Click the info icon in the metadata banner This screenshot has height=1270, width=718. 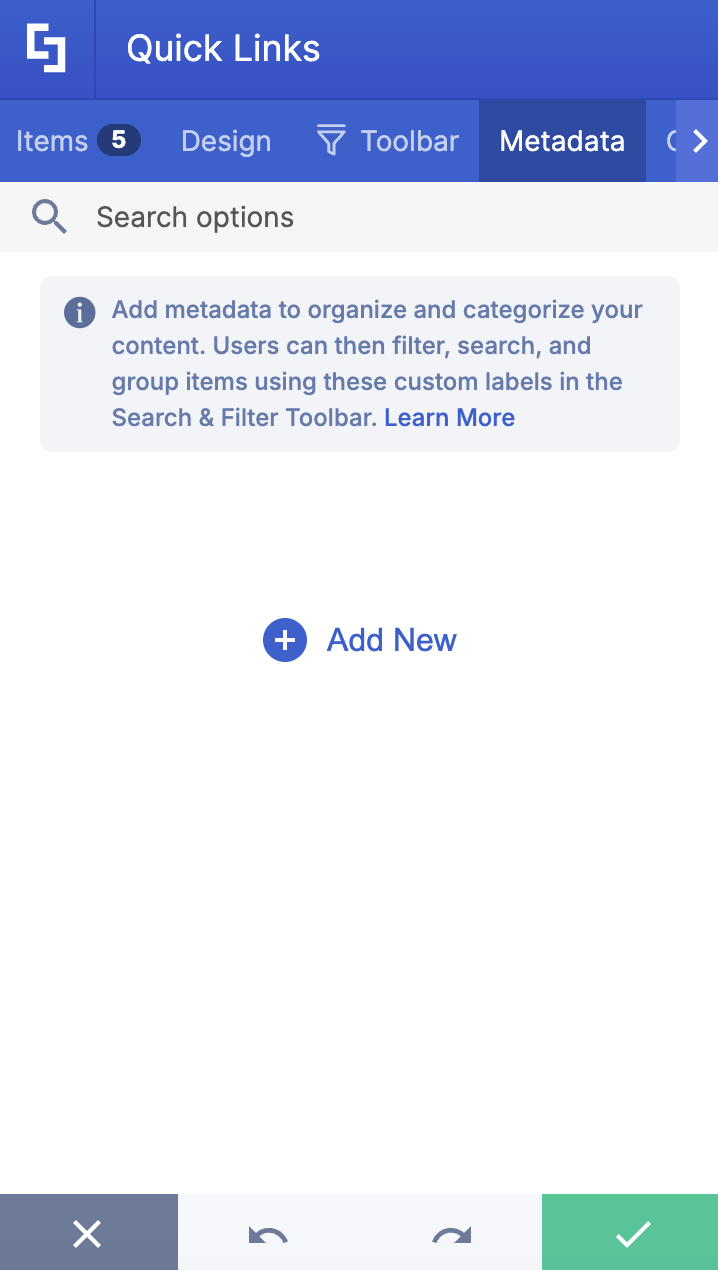click(79, 312)
